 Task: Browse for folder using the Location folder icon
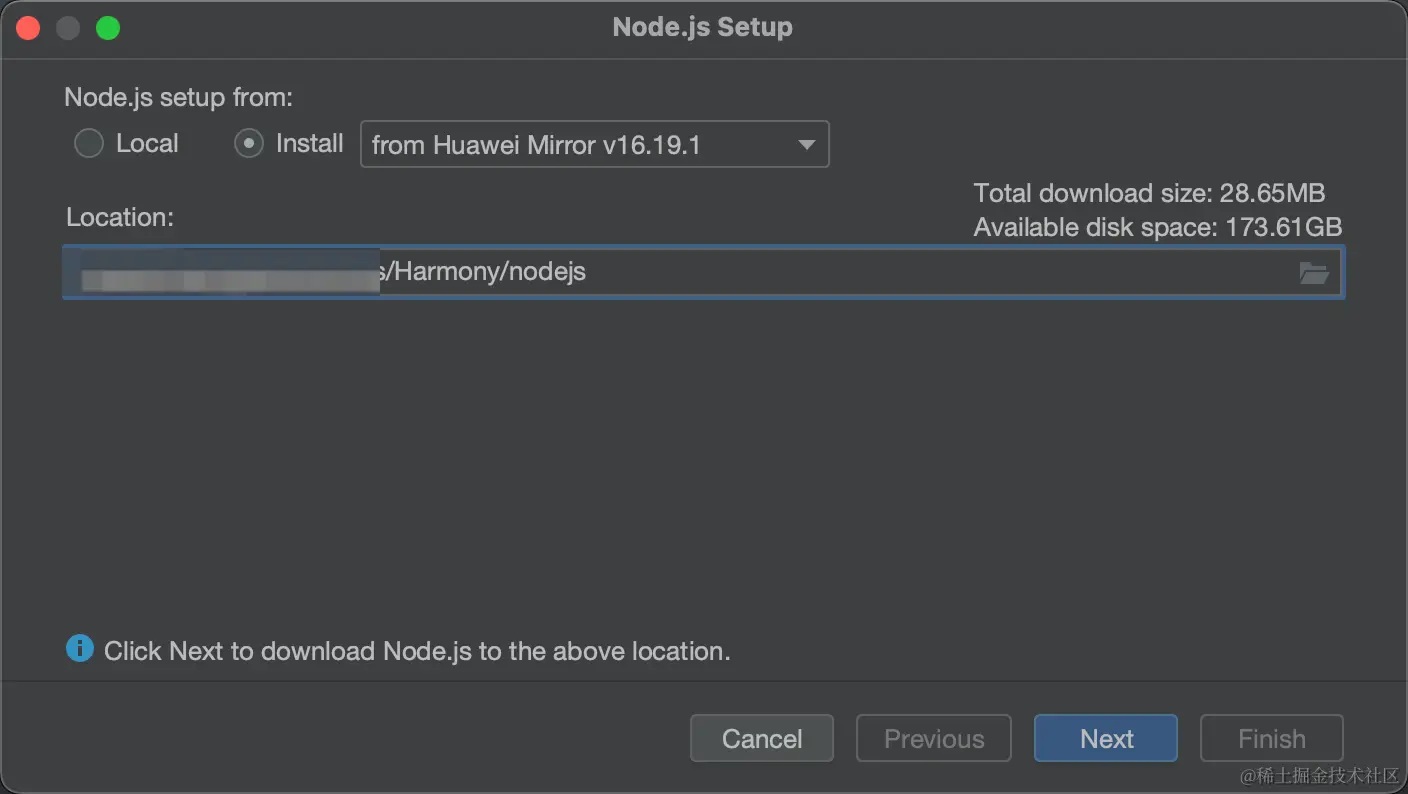tap(1313, 273)
